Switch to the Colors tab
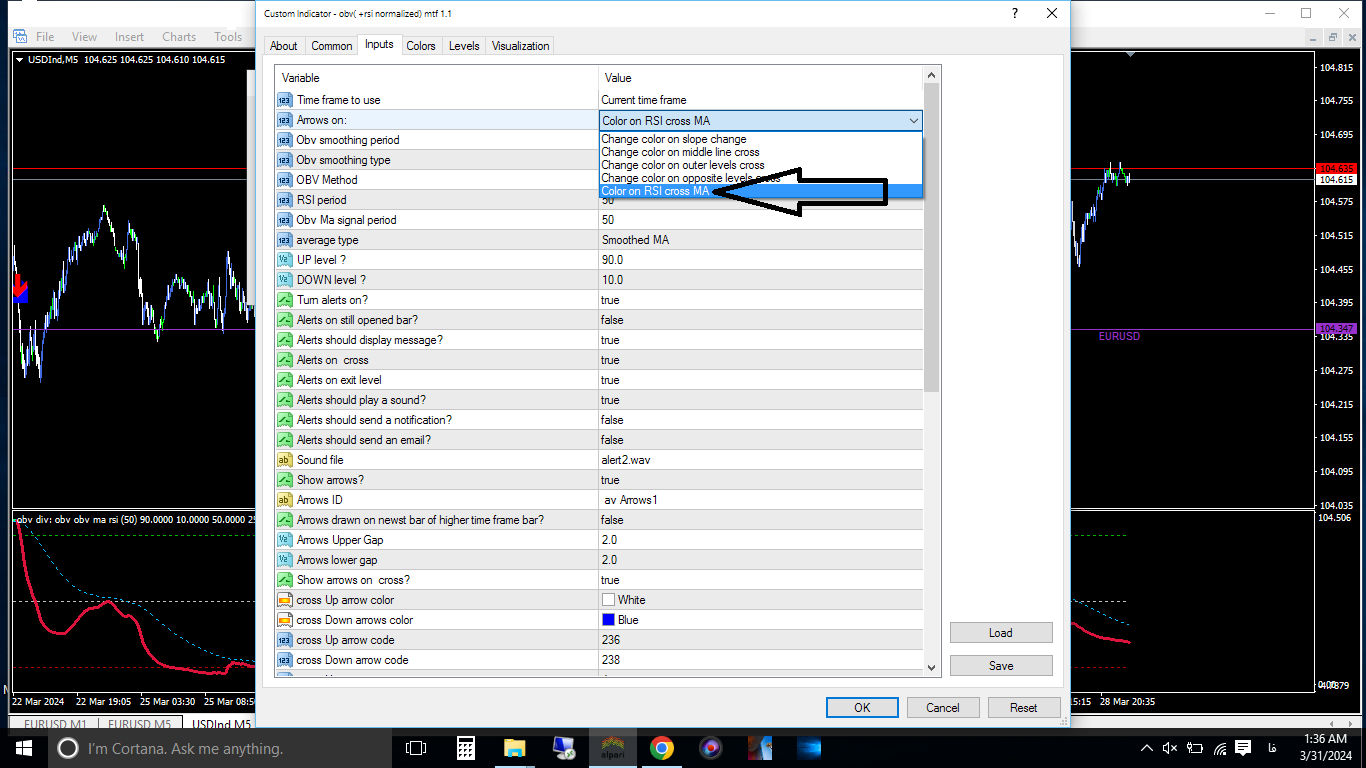This screenshot has width=1366, height=768. [x=421, y=46]
